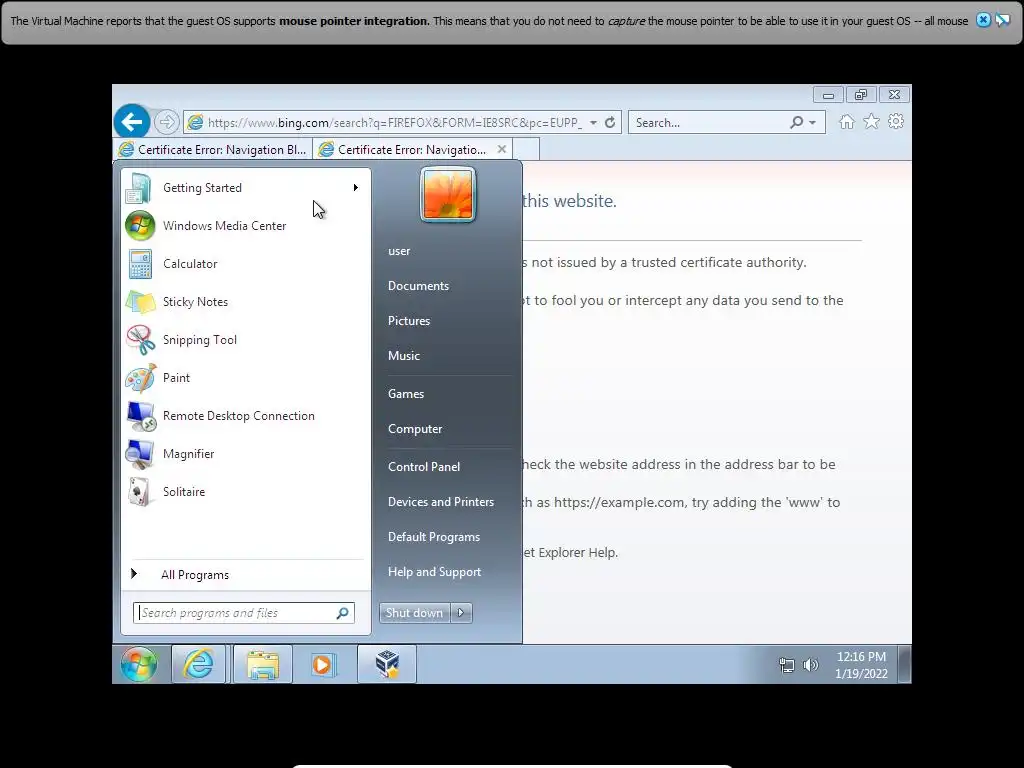Image resolution: width=1024 pixels, height=768 pixels.
Task: Click the Internet Explorer Back button
Action: (x=132, y=122)
